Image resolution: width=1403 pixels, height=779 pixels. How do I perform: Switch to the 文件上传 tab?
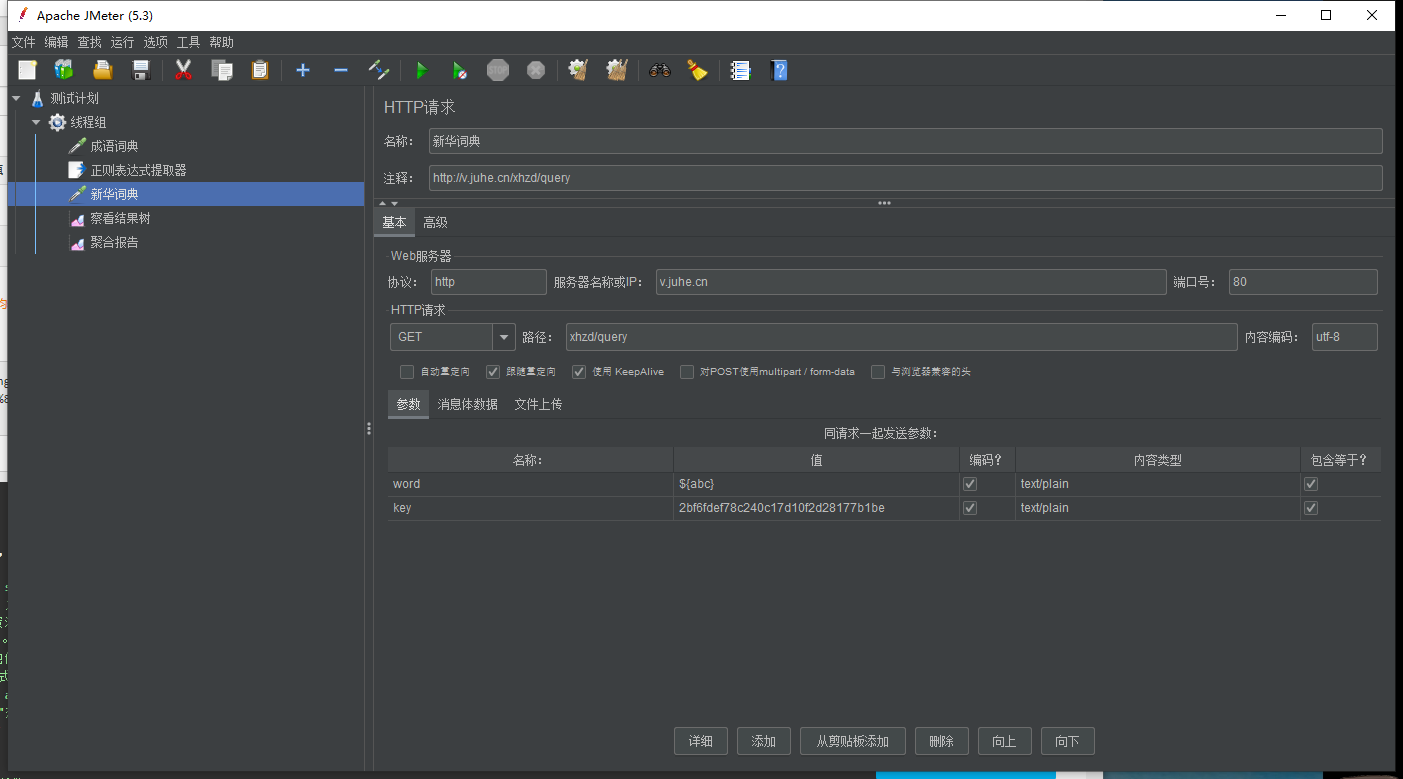pyautogui.click(x=538, y=404)
